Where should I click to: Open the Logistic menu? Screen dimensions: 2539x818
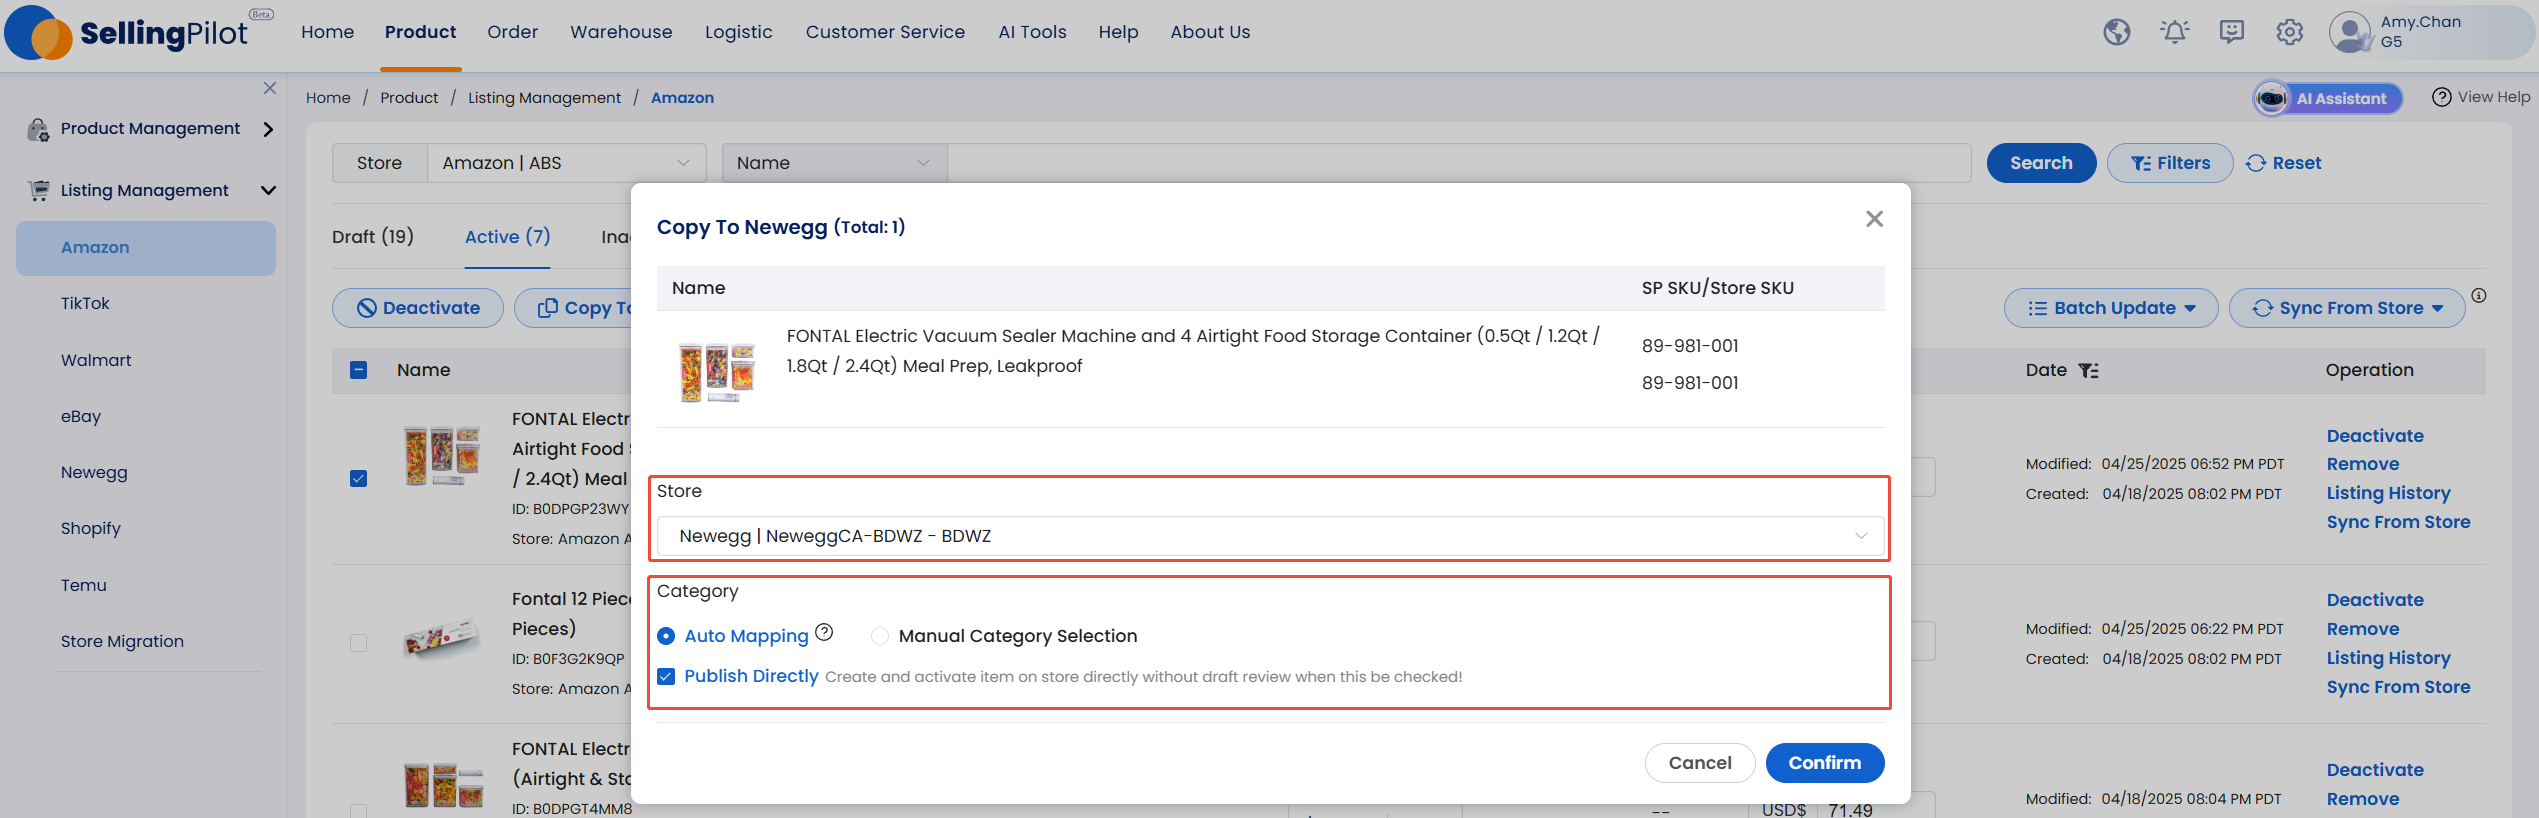coord(739,32)
